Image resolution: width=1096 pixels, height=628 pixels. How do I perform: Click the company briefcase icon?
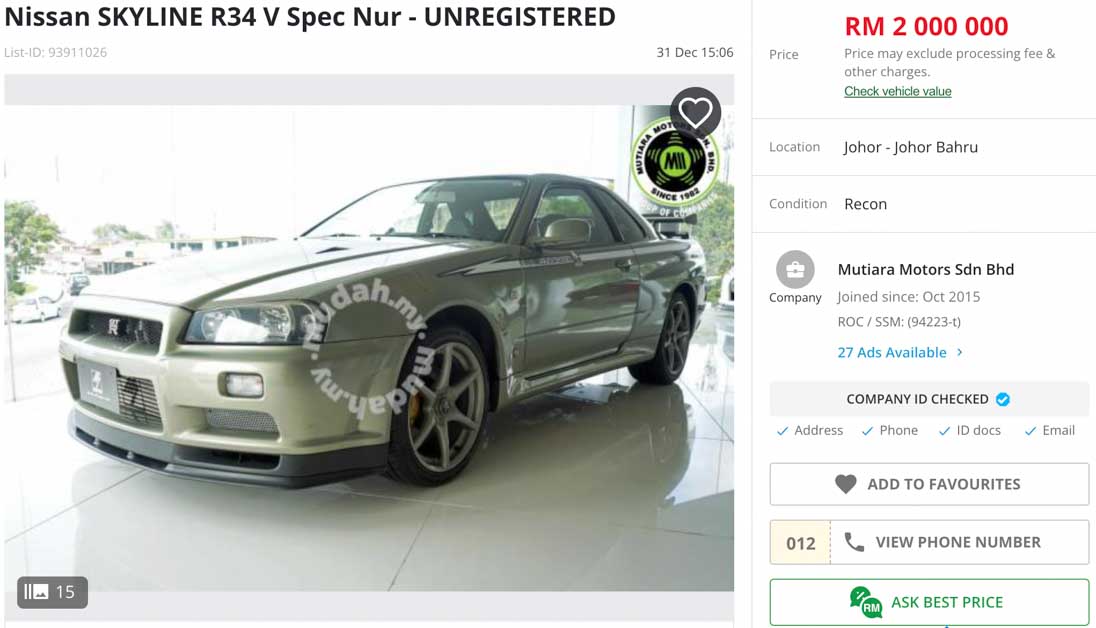(795, 269)
